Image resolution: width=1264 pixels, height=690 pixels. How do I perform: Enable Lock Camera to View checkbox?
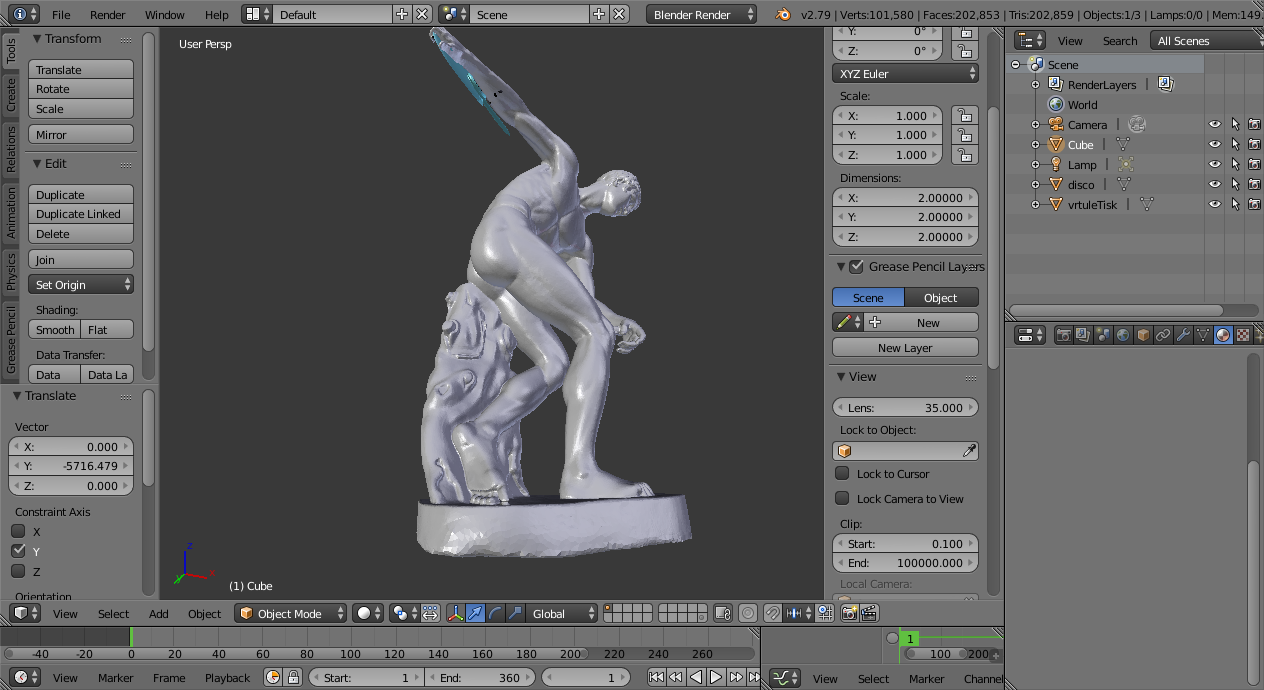tap(842, 498)
